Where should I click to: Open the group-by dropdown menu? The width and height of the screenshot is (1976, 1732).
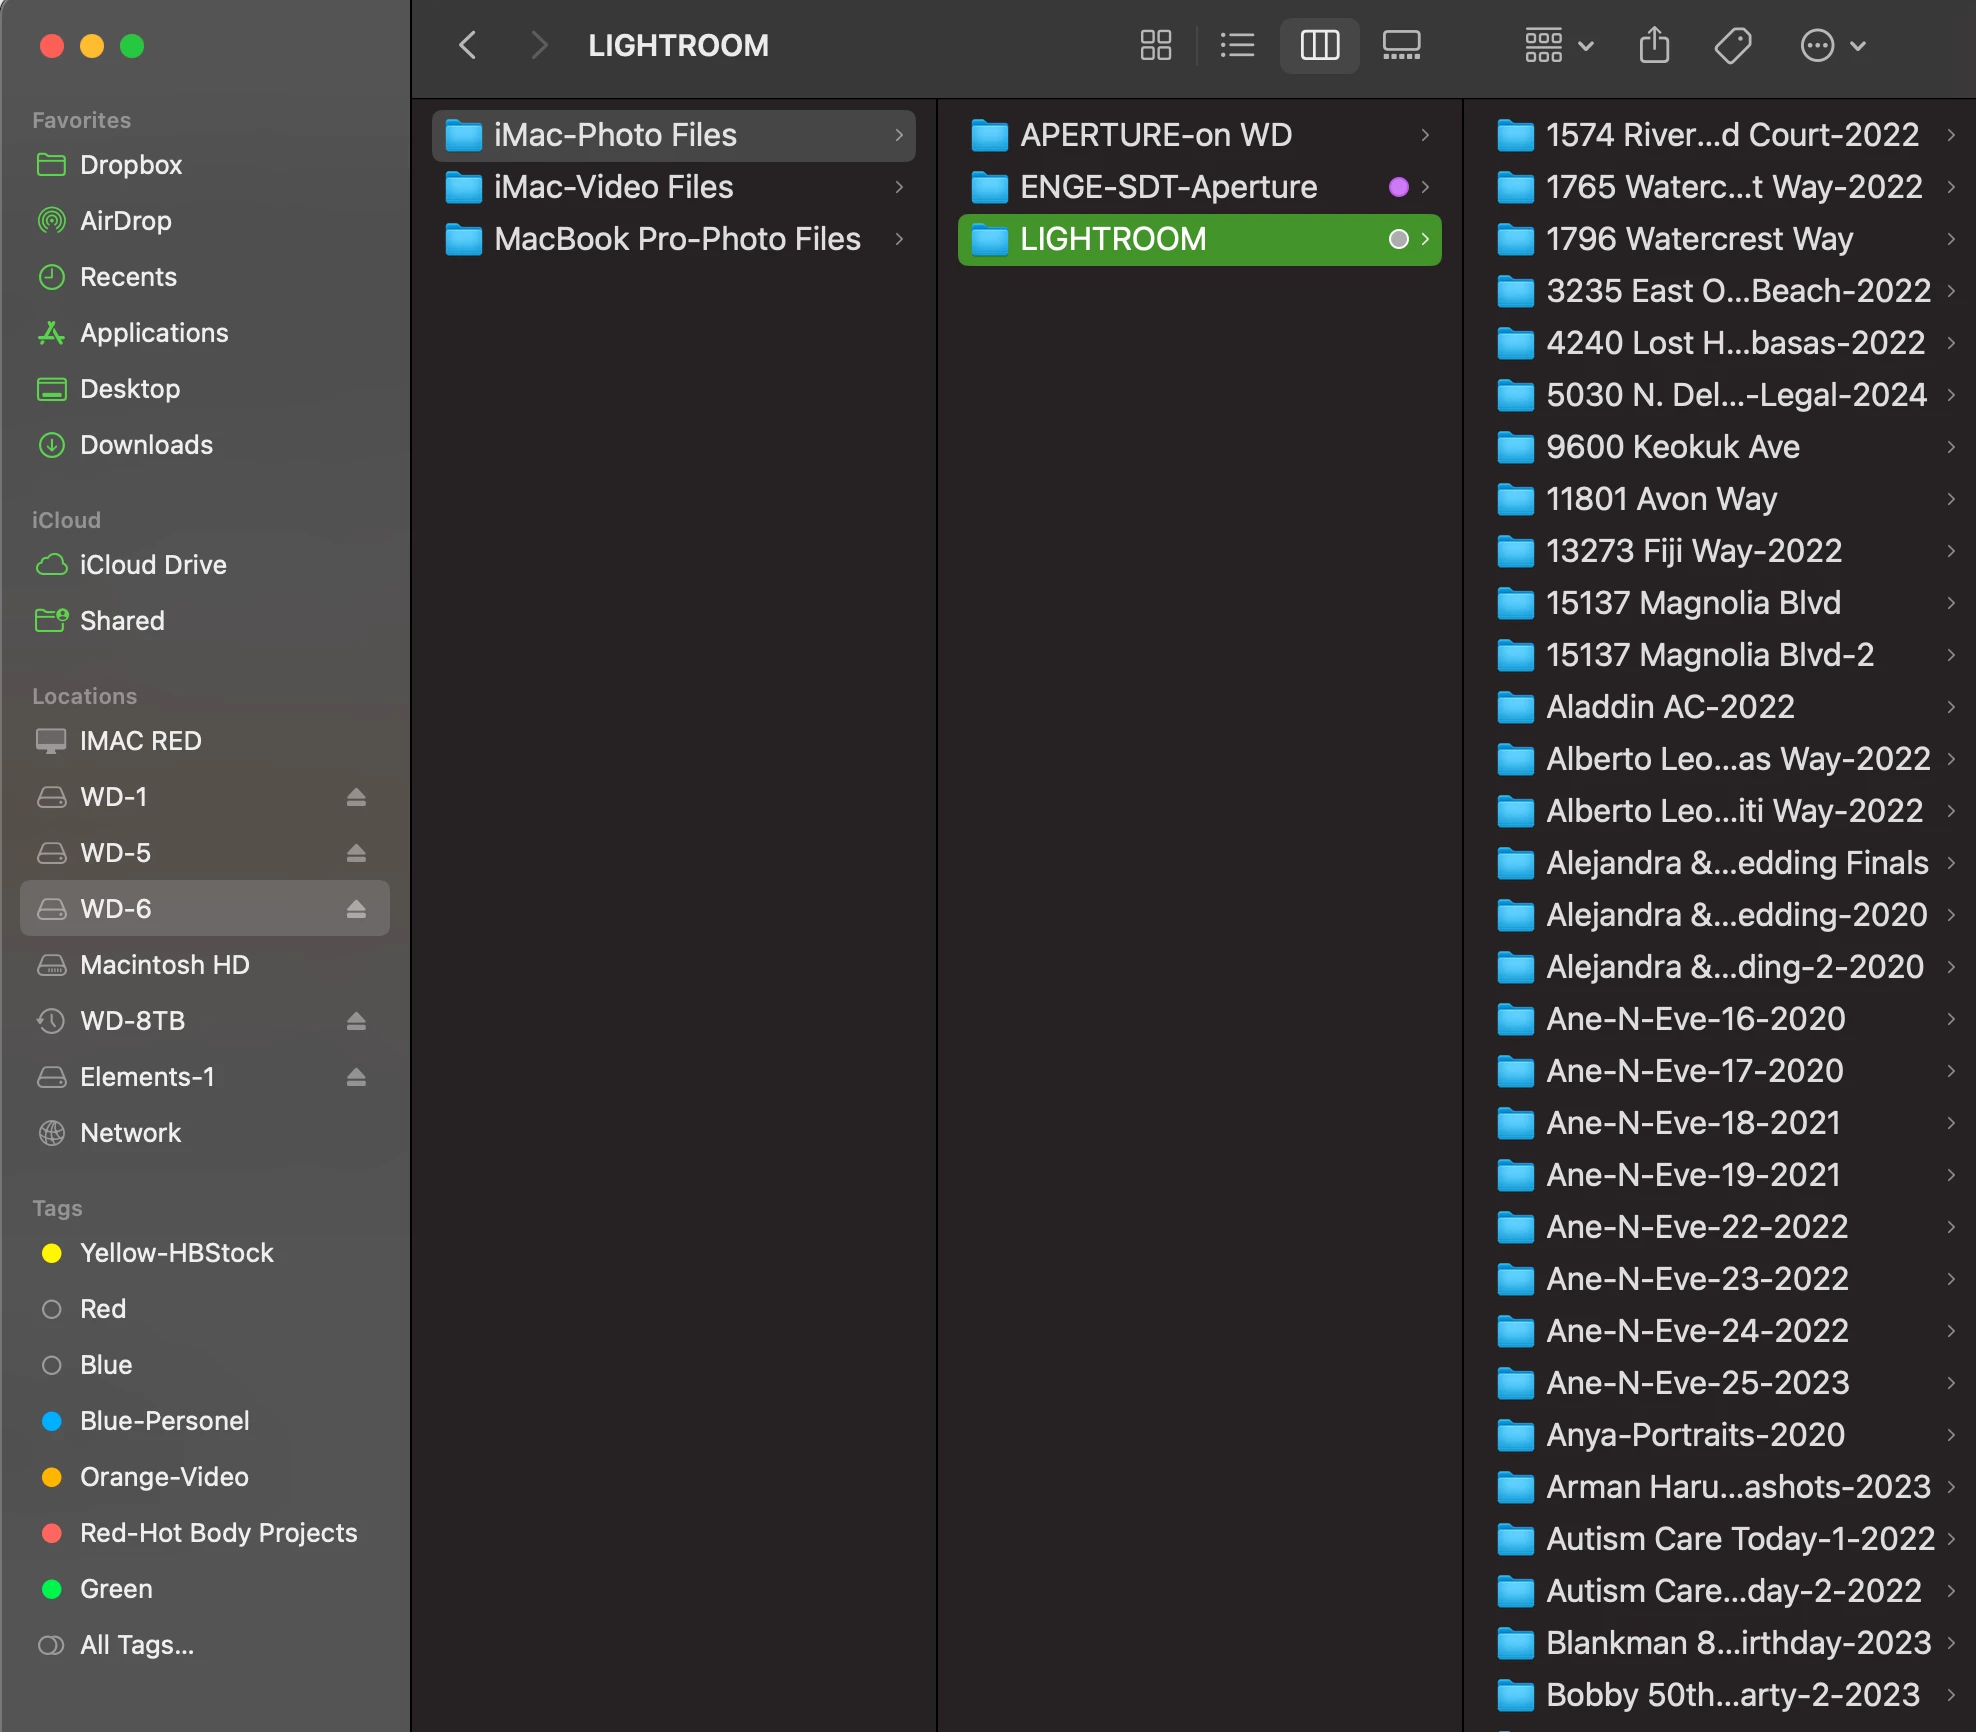[1558, 45]
